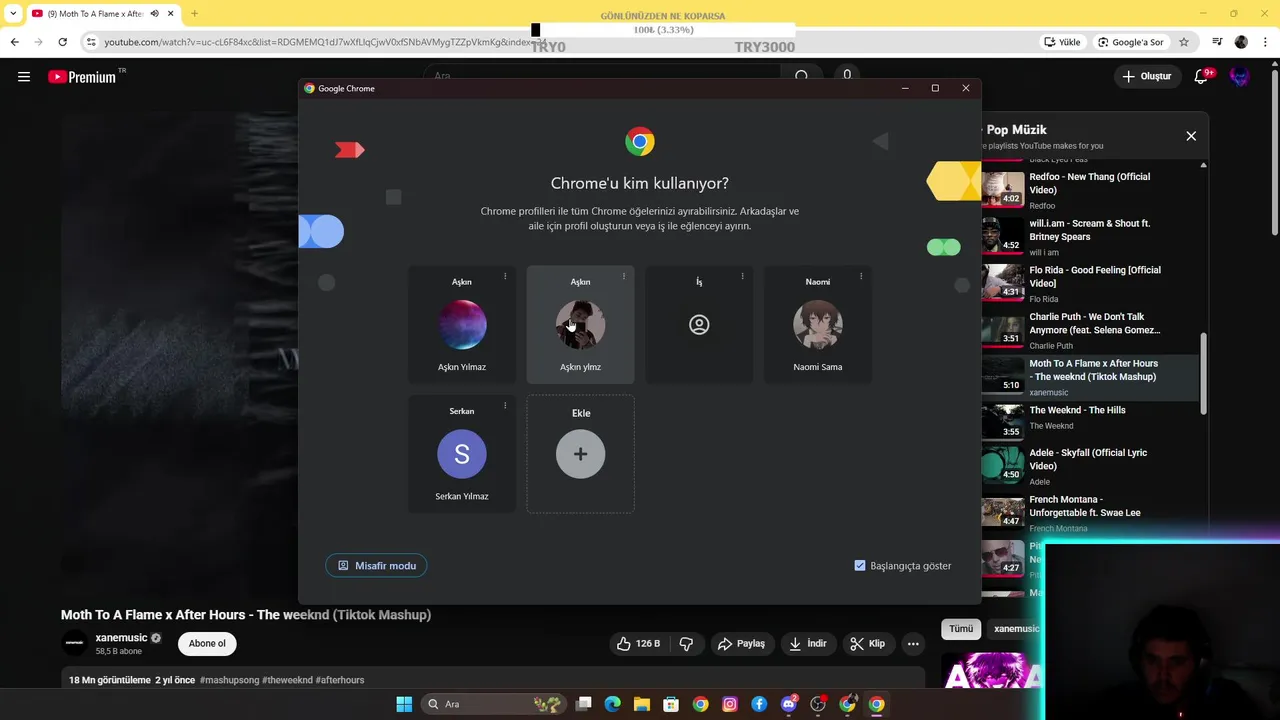Image resolution: width=1280 pixels, height=720 pixels.
Task: Play Charlie Puth - We Don't Talk Anymore
Action: 1090,330
